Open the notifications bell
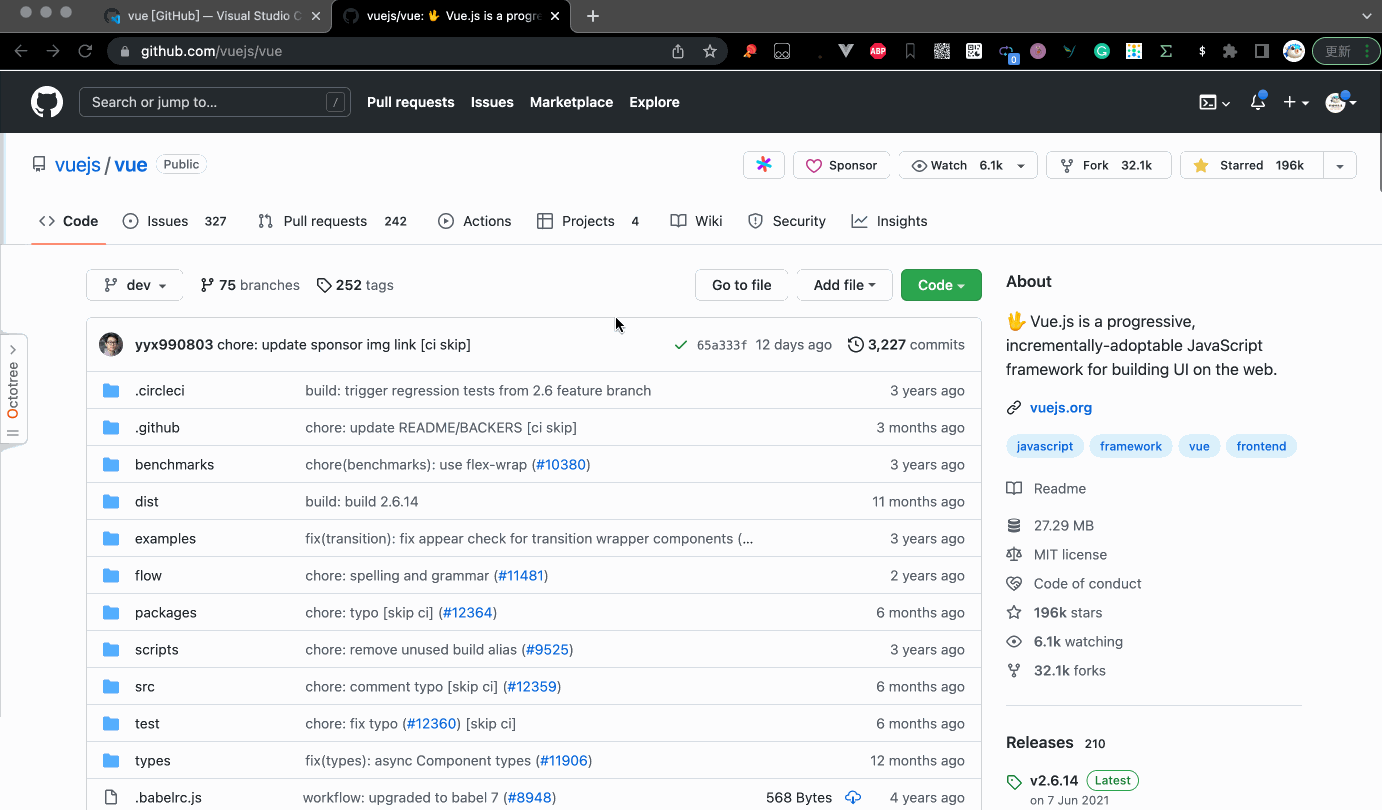Viewport: 1382px width, 810px height. pos(1257,101)
